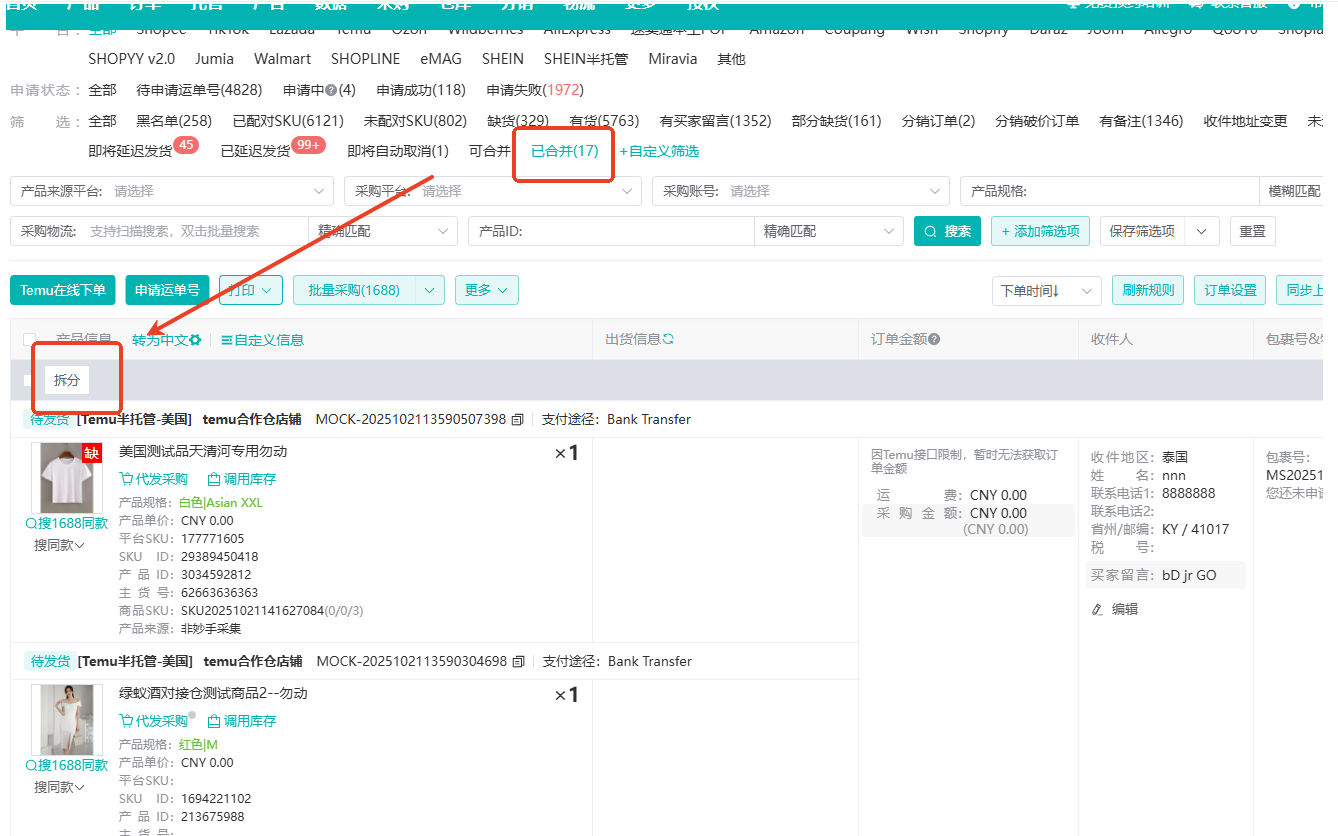Open the 采购平台 dropdown
Image resolution: width=1338 pixels, height=836 pixels.
[492, 191]
